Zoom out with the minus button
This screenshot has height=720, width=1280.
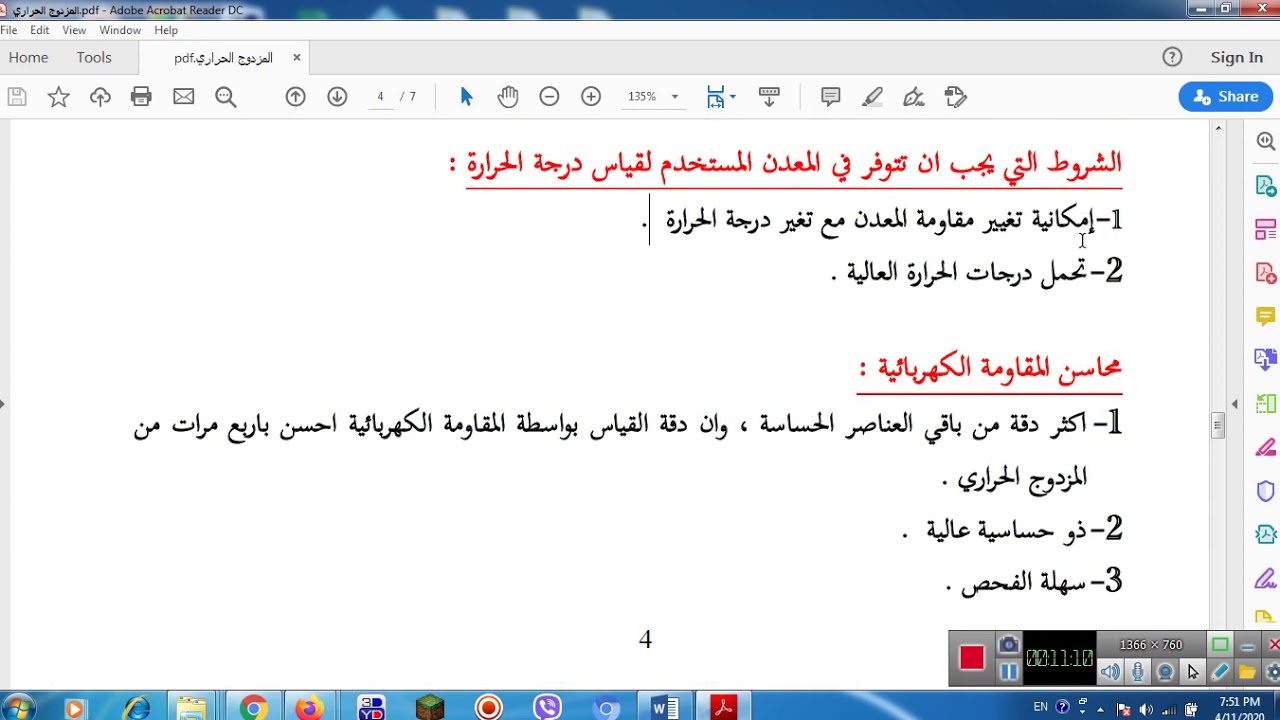click(x=549, y=97)
